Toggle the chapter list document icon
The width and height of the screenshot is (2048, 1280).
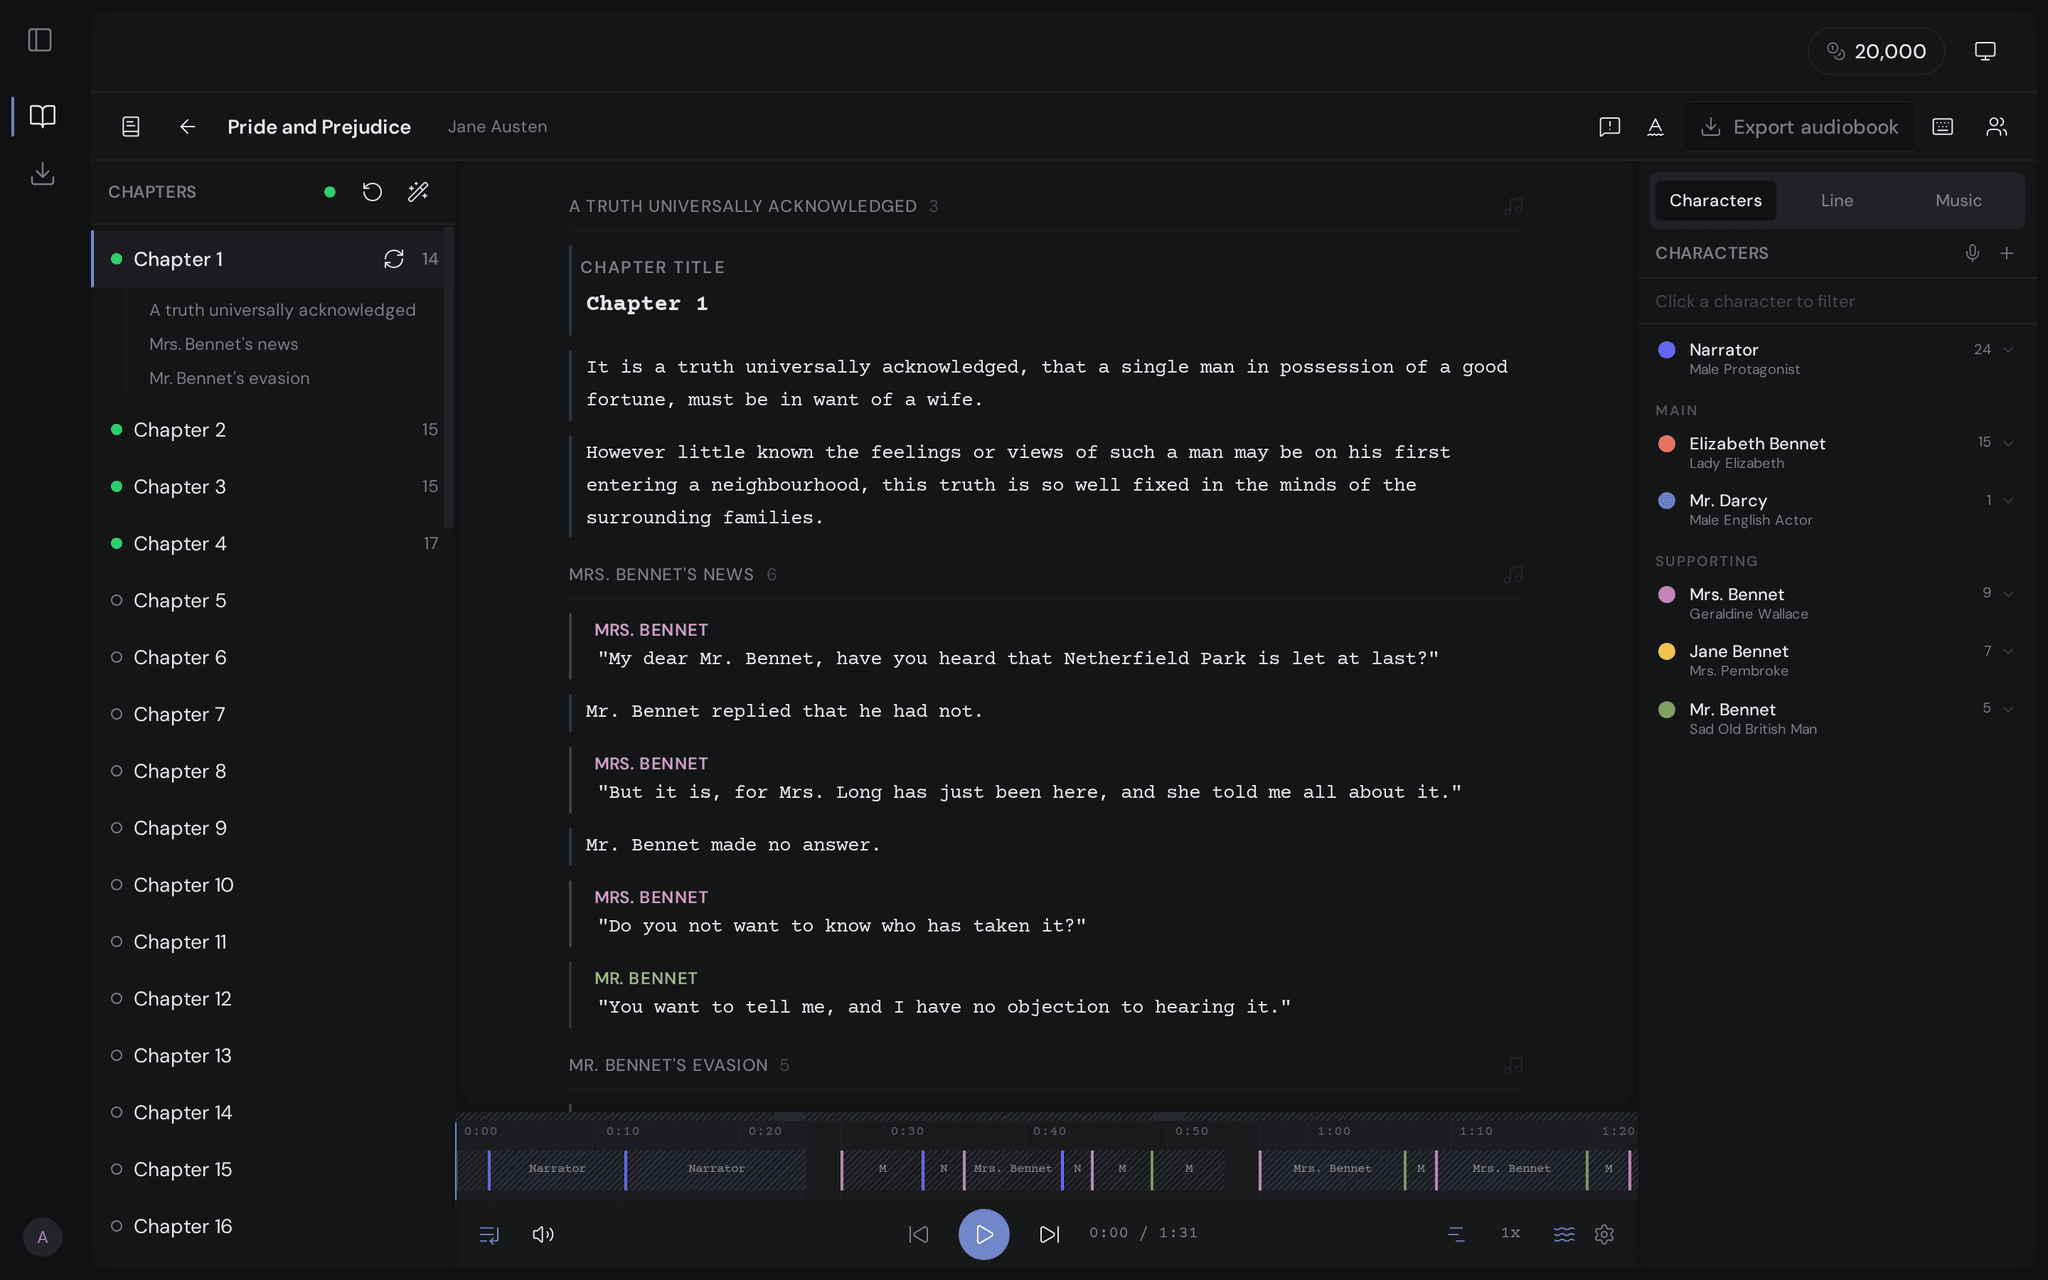(131, 127)
